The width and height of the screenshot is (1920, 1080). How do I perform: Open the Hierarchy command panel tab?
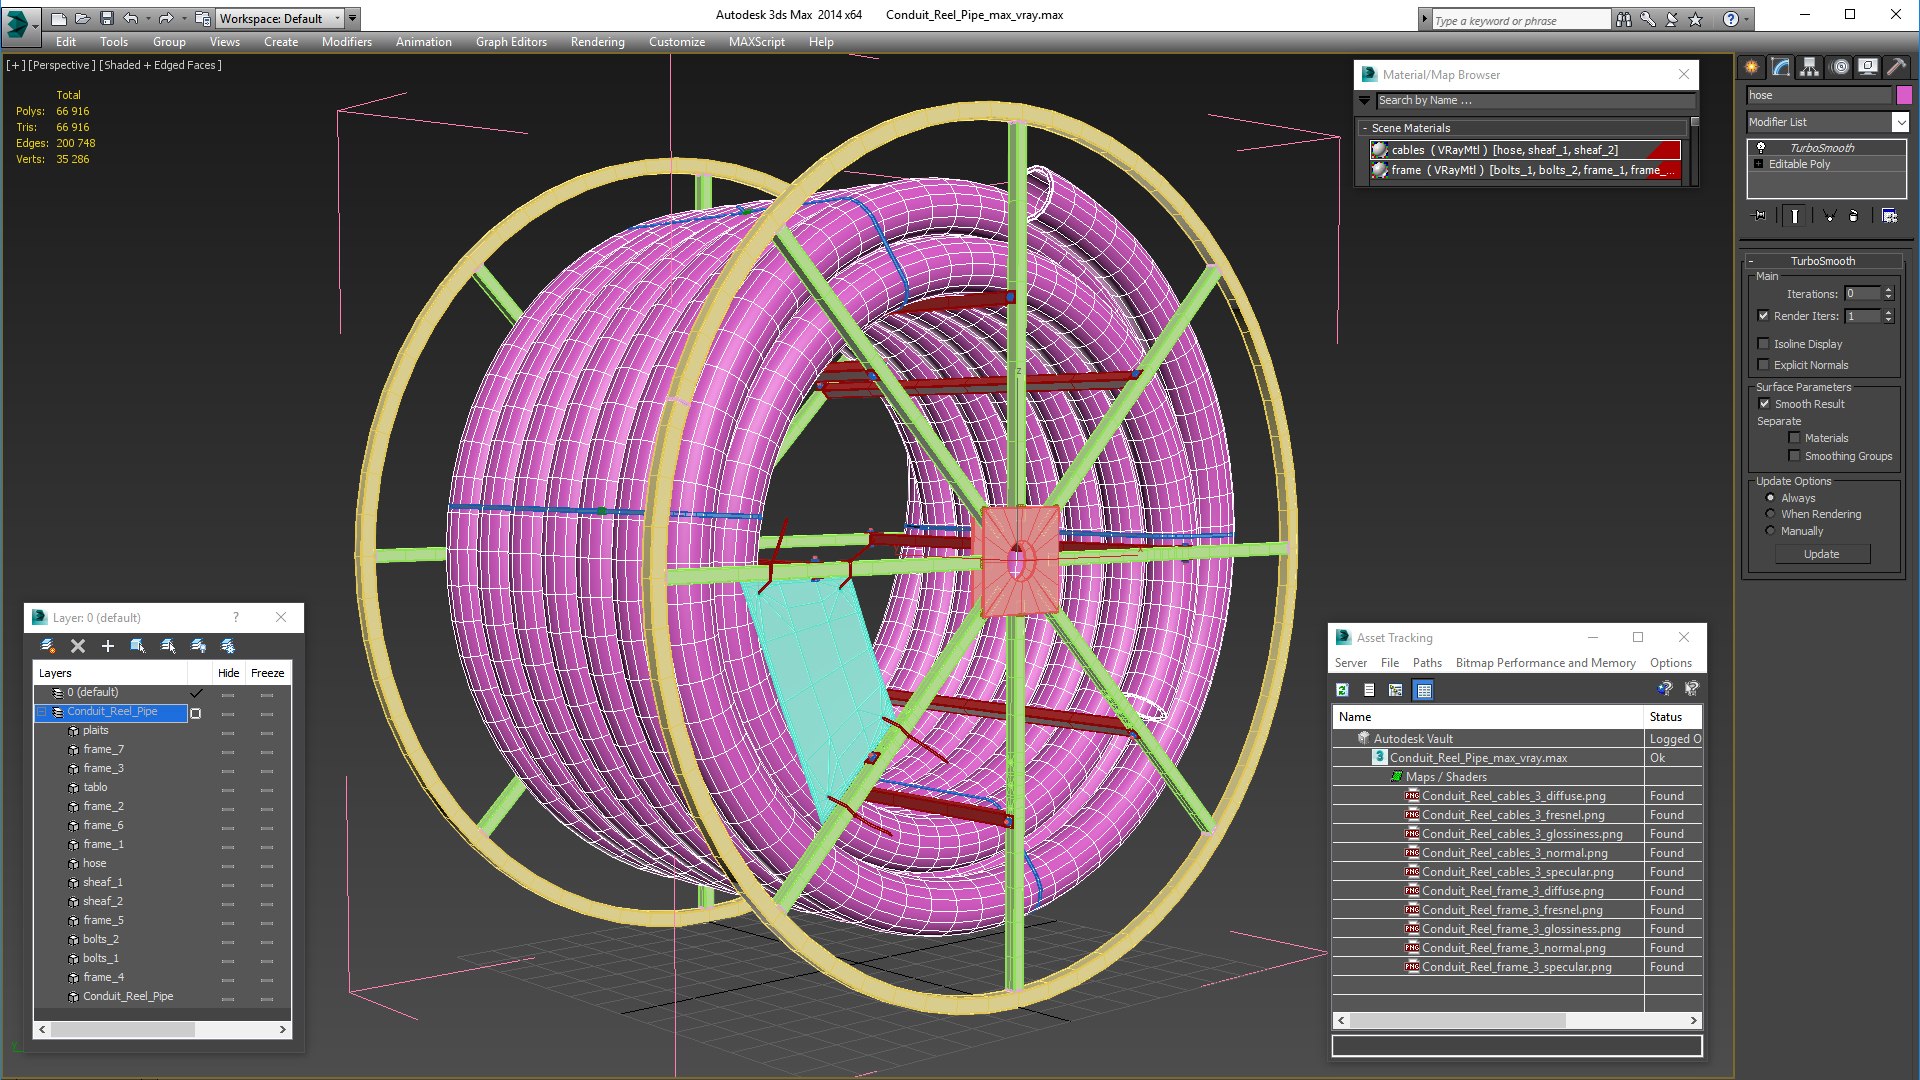pos(1809,67)
